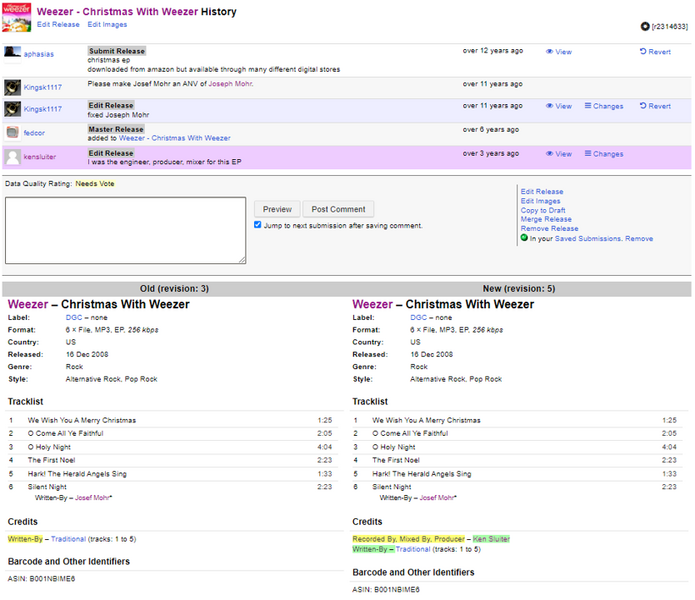Open Ken Sluiter credit link in new revision
This screenshot has width=695, height=600.
coord(491,539)
